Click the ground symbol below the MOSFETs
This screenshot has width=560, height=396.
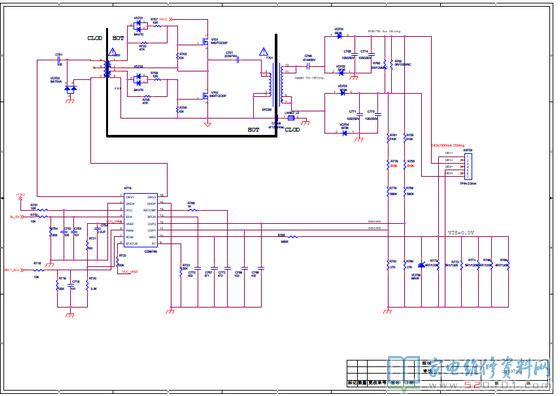click(x=207, y=124)
